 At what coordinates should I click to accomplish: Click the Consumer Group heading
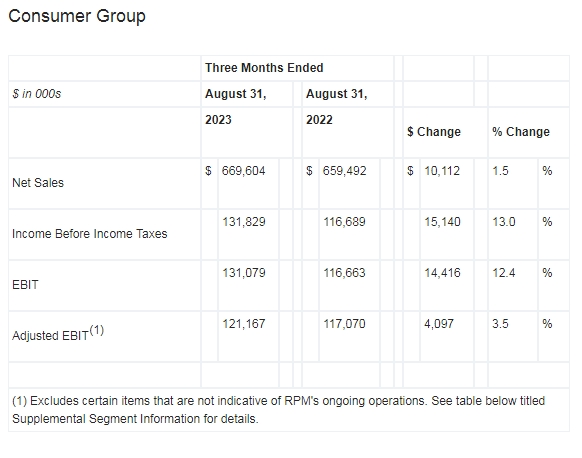coord(77,16)
